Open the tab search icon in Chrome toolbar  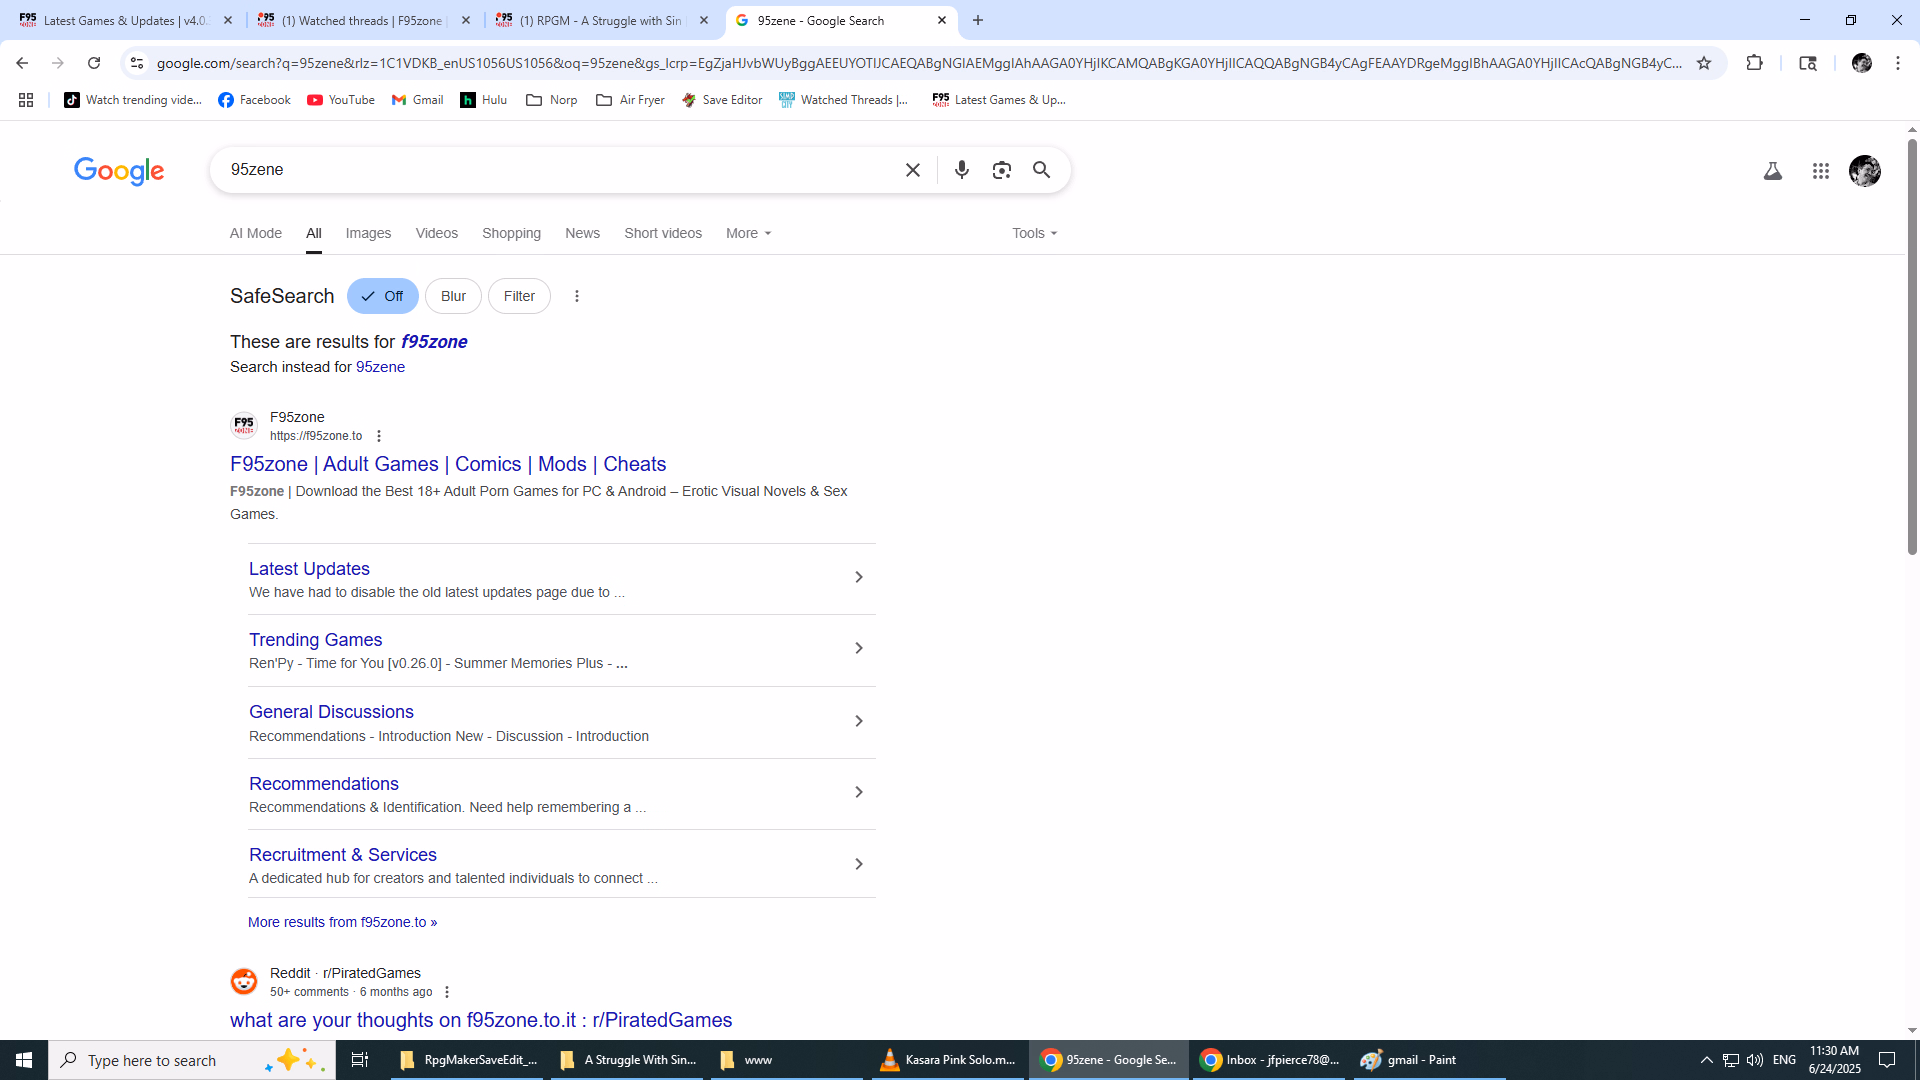click(x=1807, y=63)
